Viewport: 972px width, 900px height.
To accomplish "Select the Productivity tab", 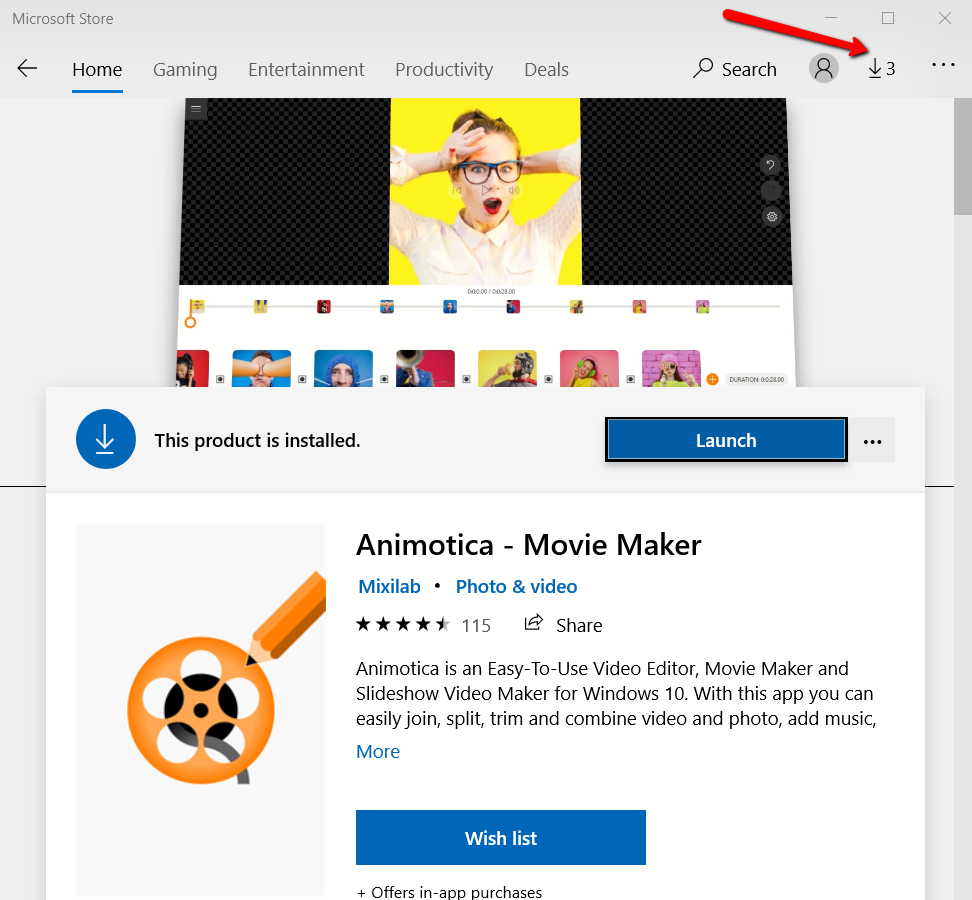I will pyautogui.click(x=444, y=69).
